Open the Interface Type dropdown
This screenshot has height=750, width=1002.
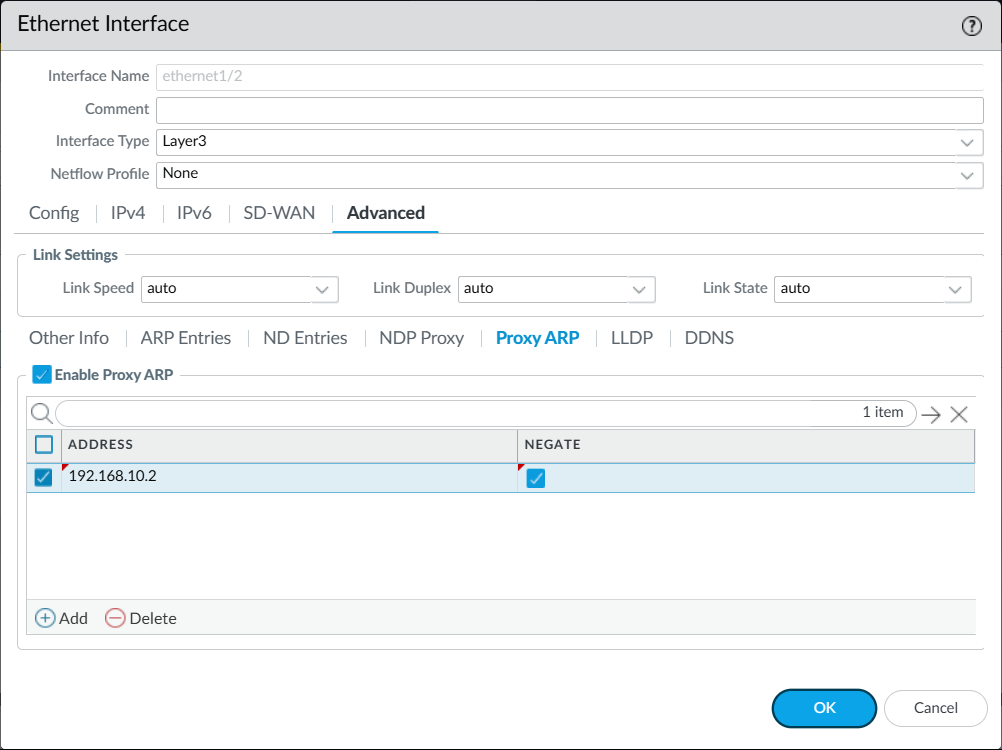click(x=569, y=142)
